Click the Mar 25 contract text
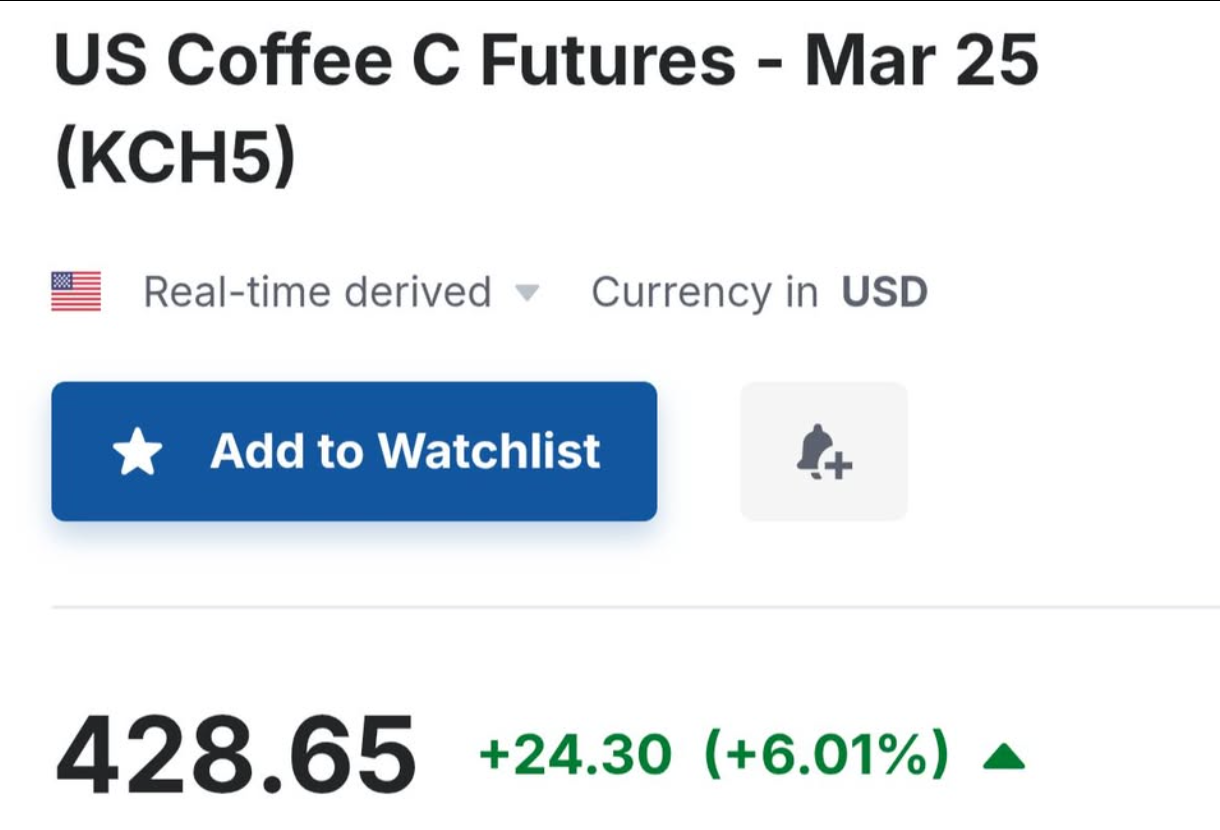 [920, 60]
